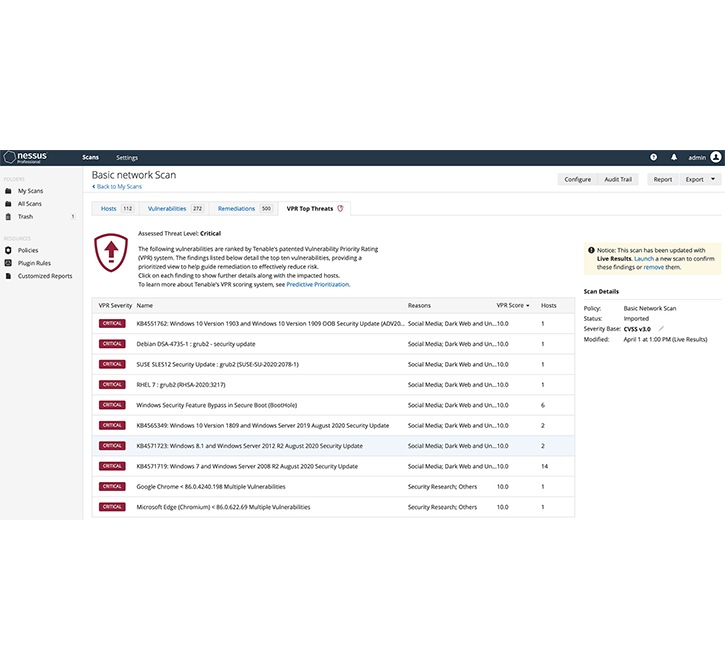725x670 pixels.
Task: Open the Audit Trail button
Action: pyautogui.click(x=618, y=179)
